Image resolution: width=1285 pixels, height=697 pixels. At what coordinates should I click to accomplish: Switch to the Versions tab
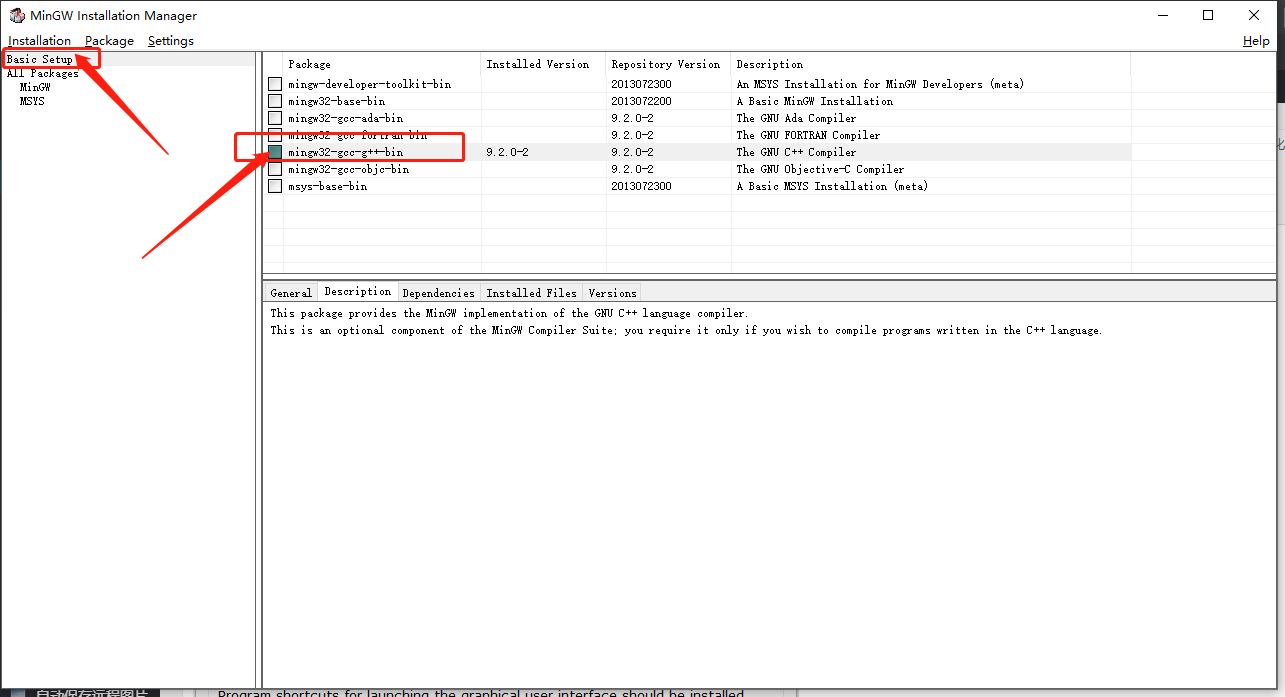pos(612,293)
